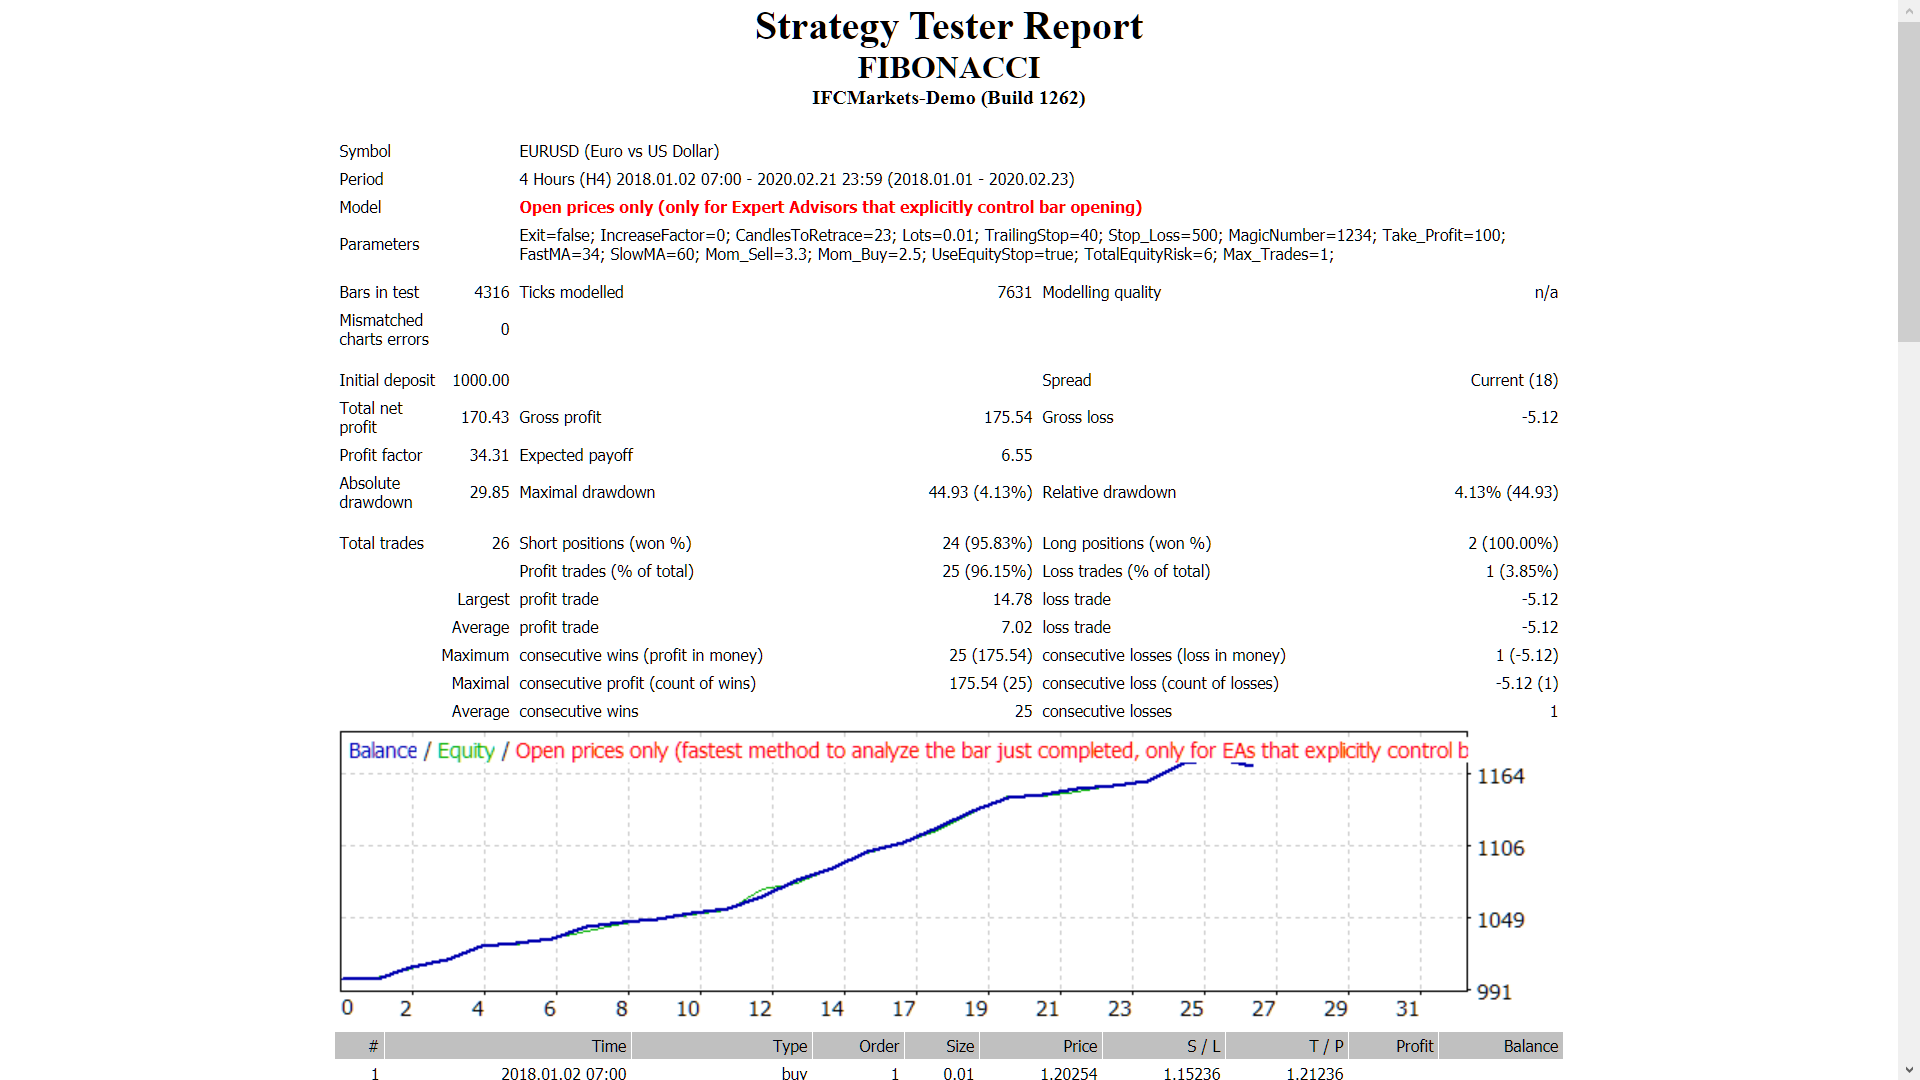Select the Total net profit value 170.43
The image size is (1920, 1080).
(x=485, y=417)
